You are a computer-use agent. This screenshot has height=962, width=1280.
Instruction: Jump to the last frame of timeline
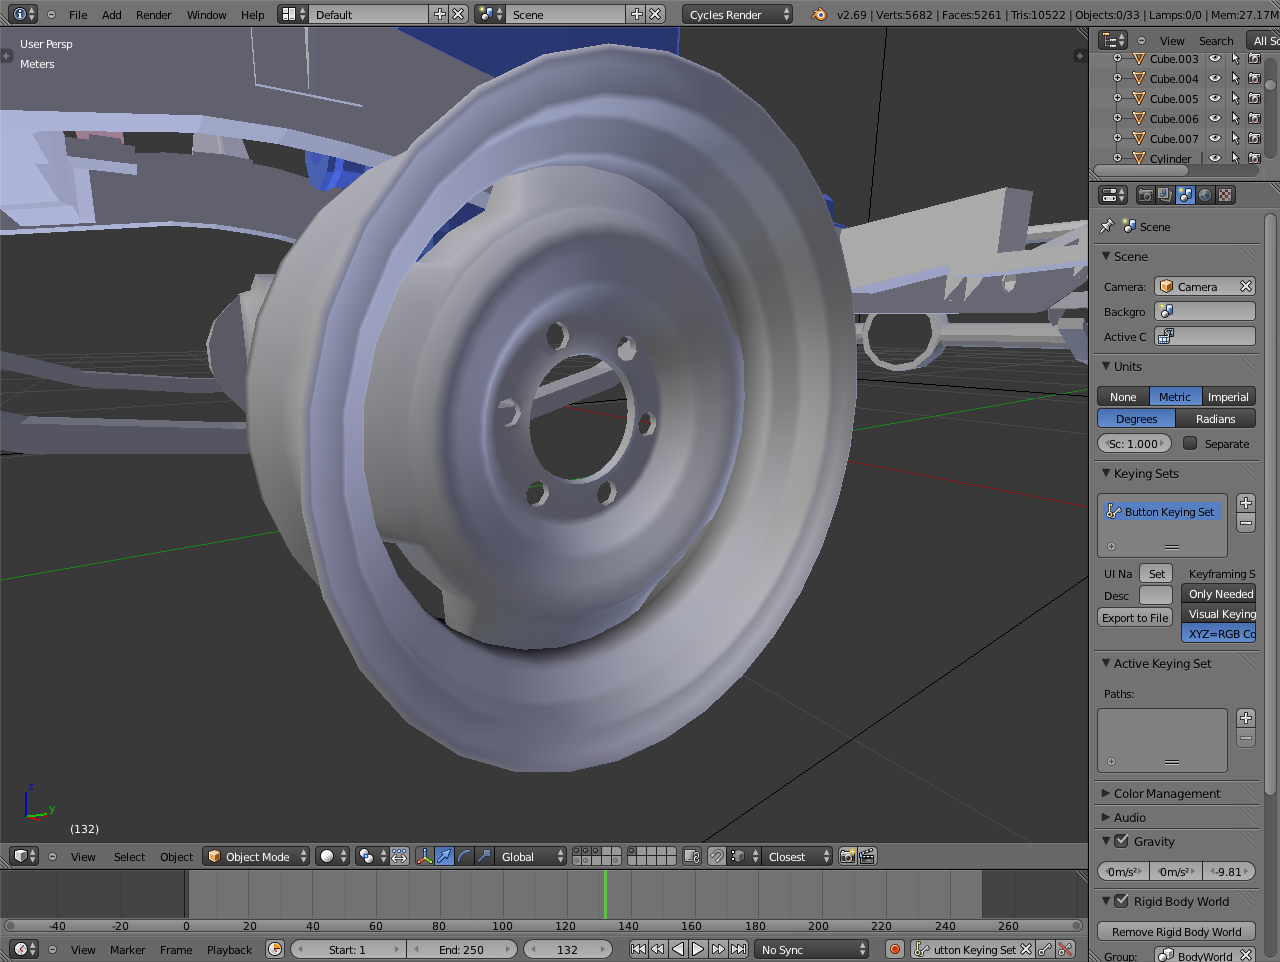(x=738, y=949)
